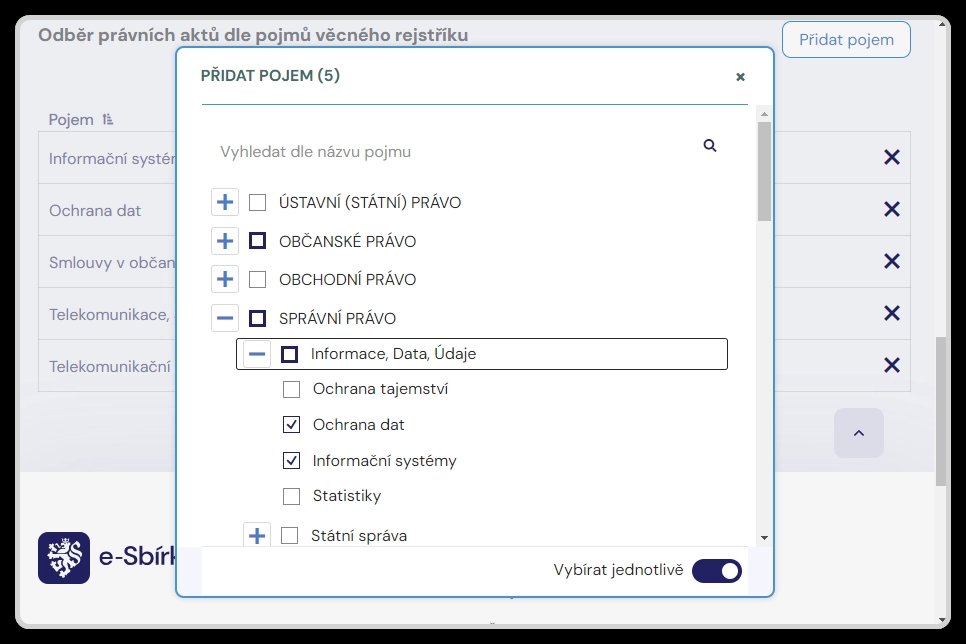Toggle the Vybírat jednotlivě switch
Image resolution: width=966 pixels, height=644 pixels.
pos(717,570)
